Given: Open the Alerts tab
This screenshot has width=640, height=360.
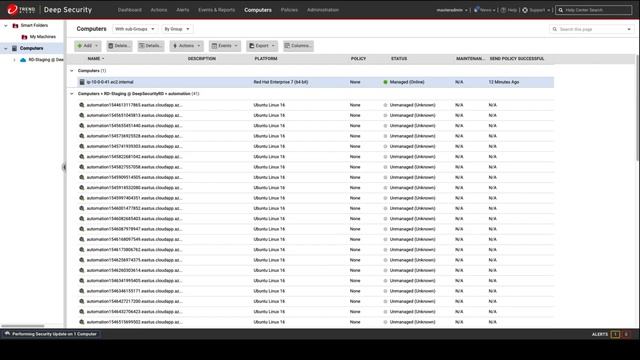Looking at the screenshot, I should point(182,10).
